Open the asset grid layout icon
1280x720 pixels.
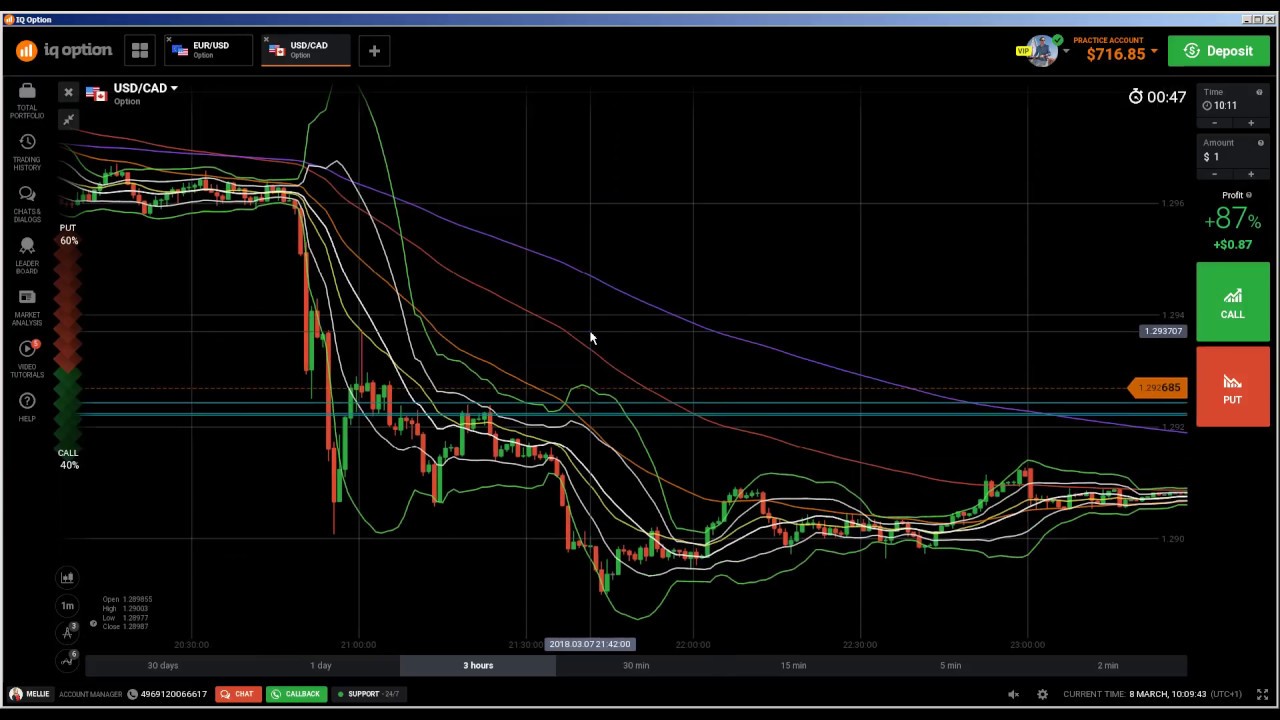point(139,50)
